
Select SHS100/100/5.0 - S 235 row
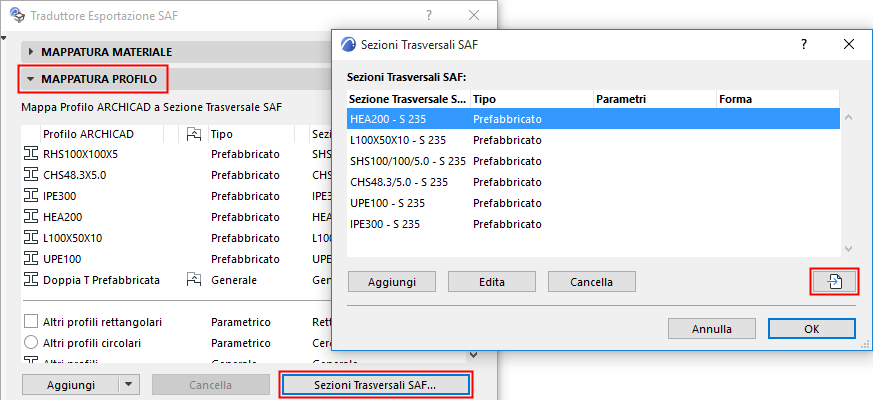593,161
